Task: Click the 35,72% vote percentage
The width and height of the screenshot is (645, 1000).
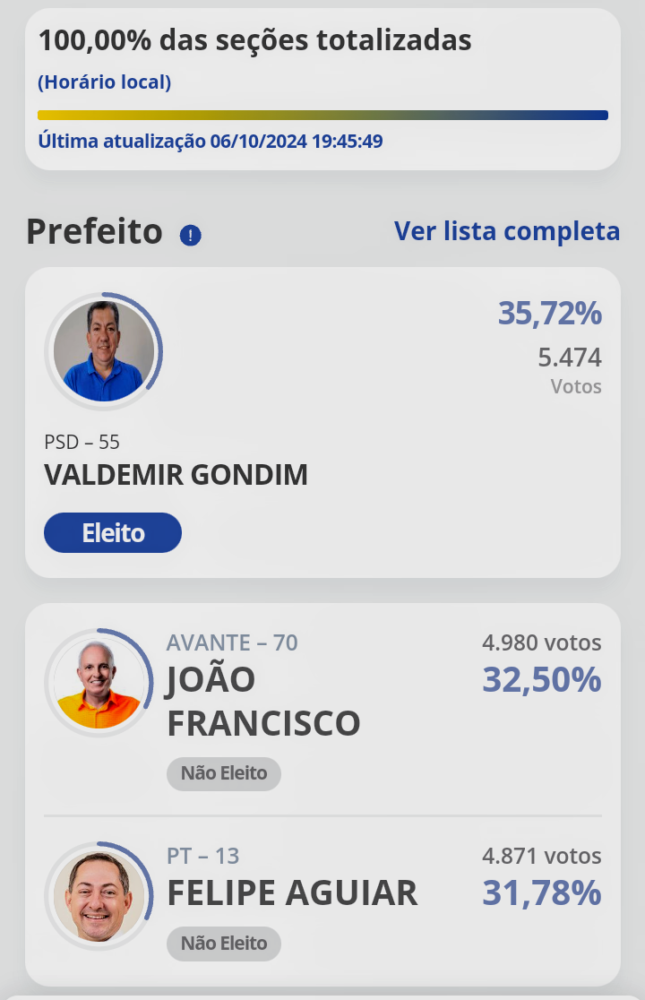Action: 550,314
